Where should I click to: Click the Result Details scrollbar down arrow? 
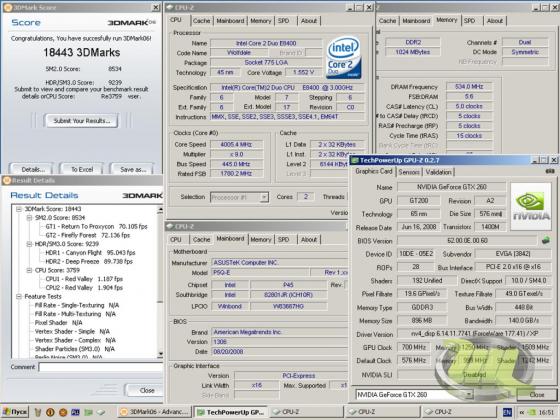tap(160, 354)
